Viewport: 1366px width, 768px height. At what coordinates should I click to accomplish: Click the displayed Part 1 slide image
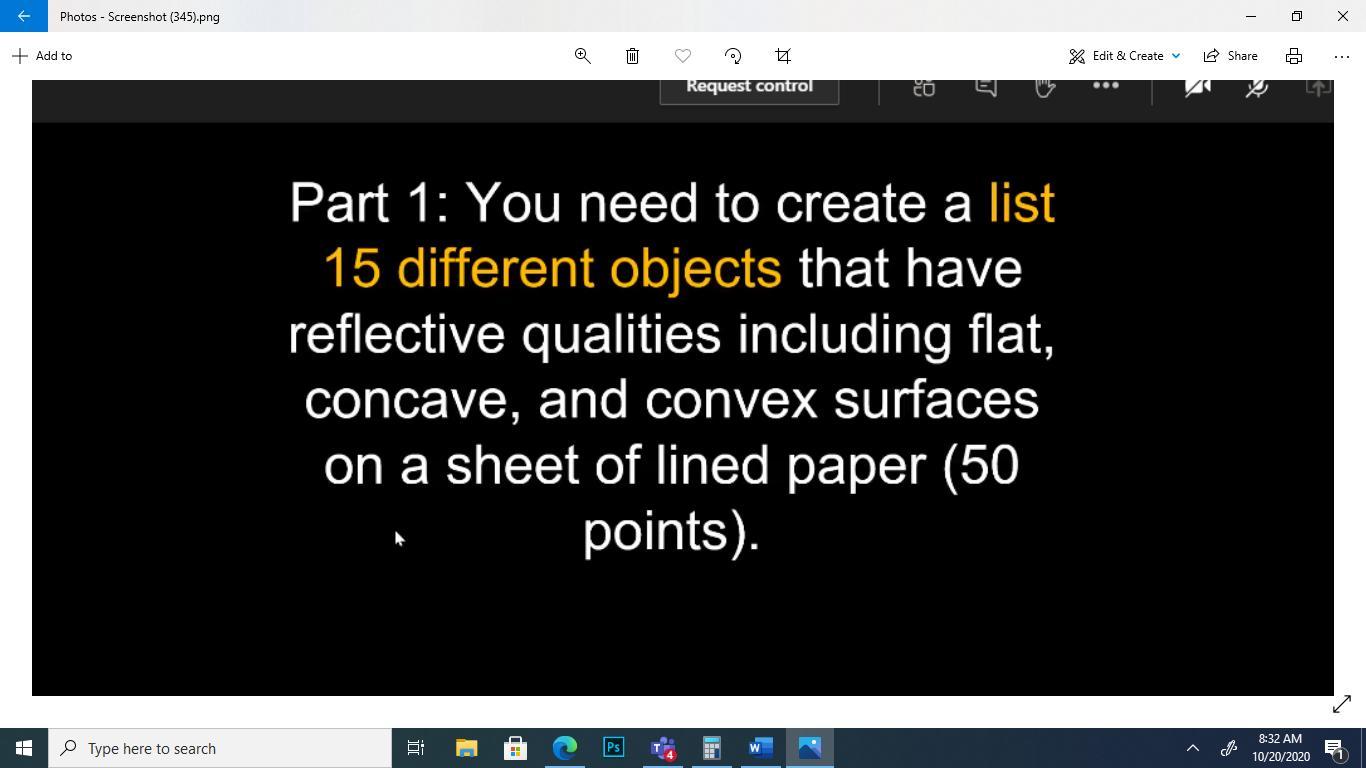pos(683,388)
